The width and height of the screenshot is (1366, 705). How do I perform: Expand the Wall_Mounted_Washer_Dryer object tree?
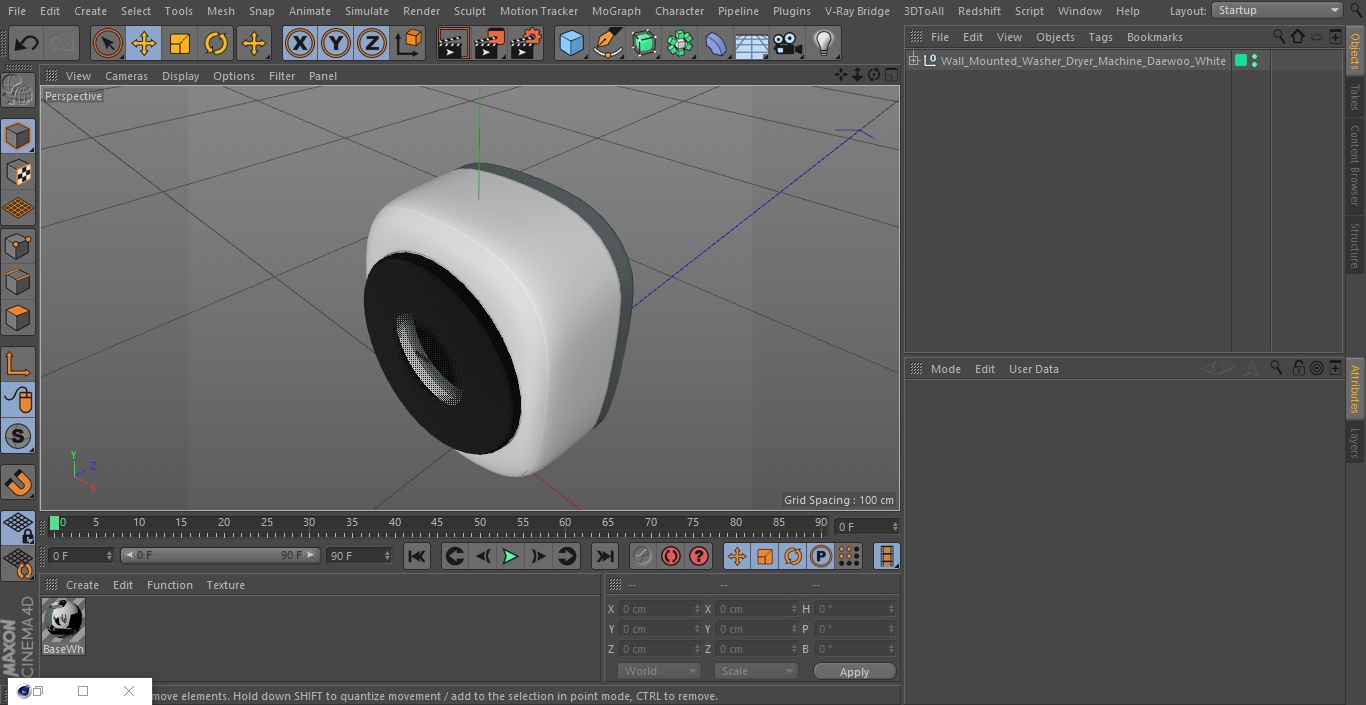coord(913,61)
